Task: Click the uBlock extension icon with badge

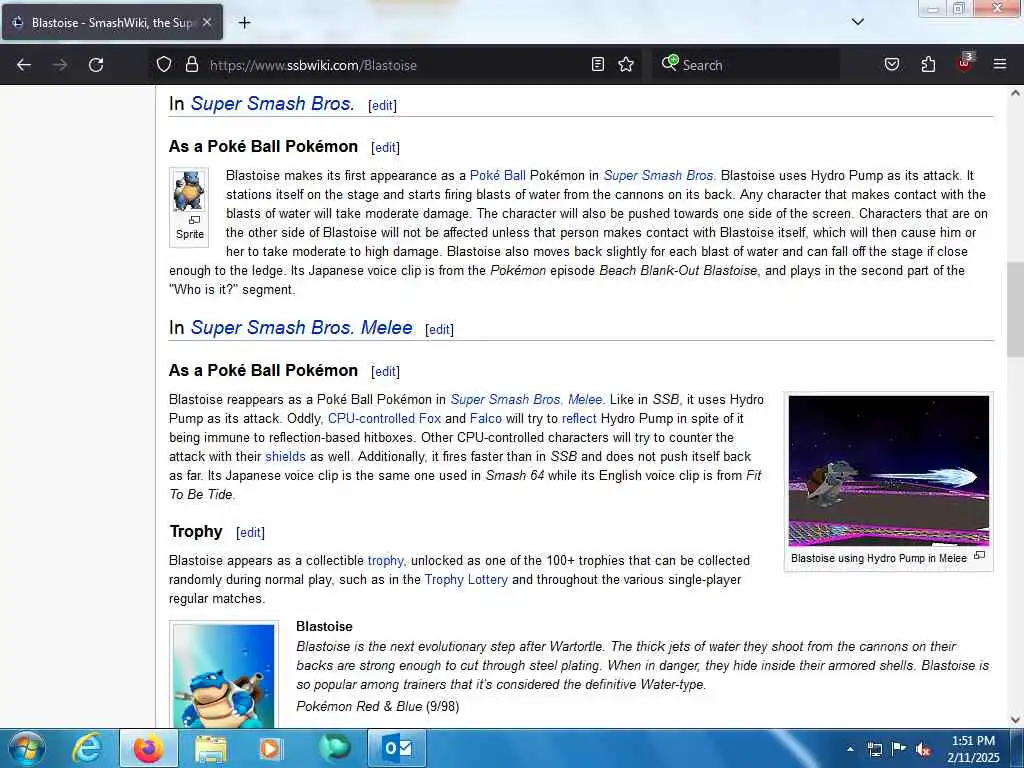Action: pos(965,63)
